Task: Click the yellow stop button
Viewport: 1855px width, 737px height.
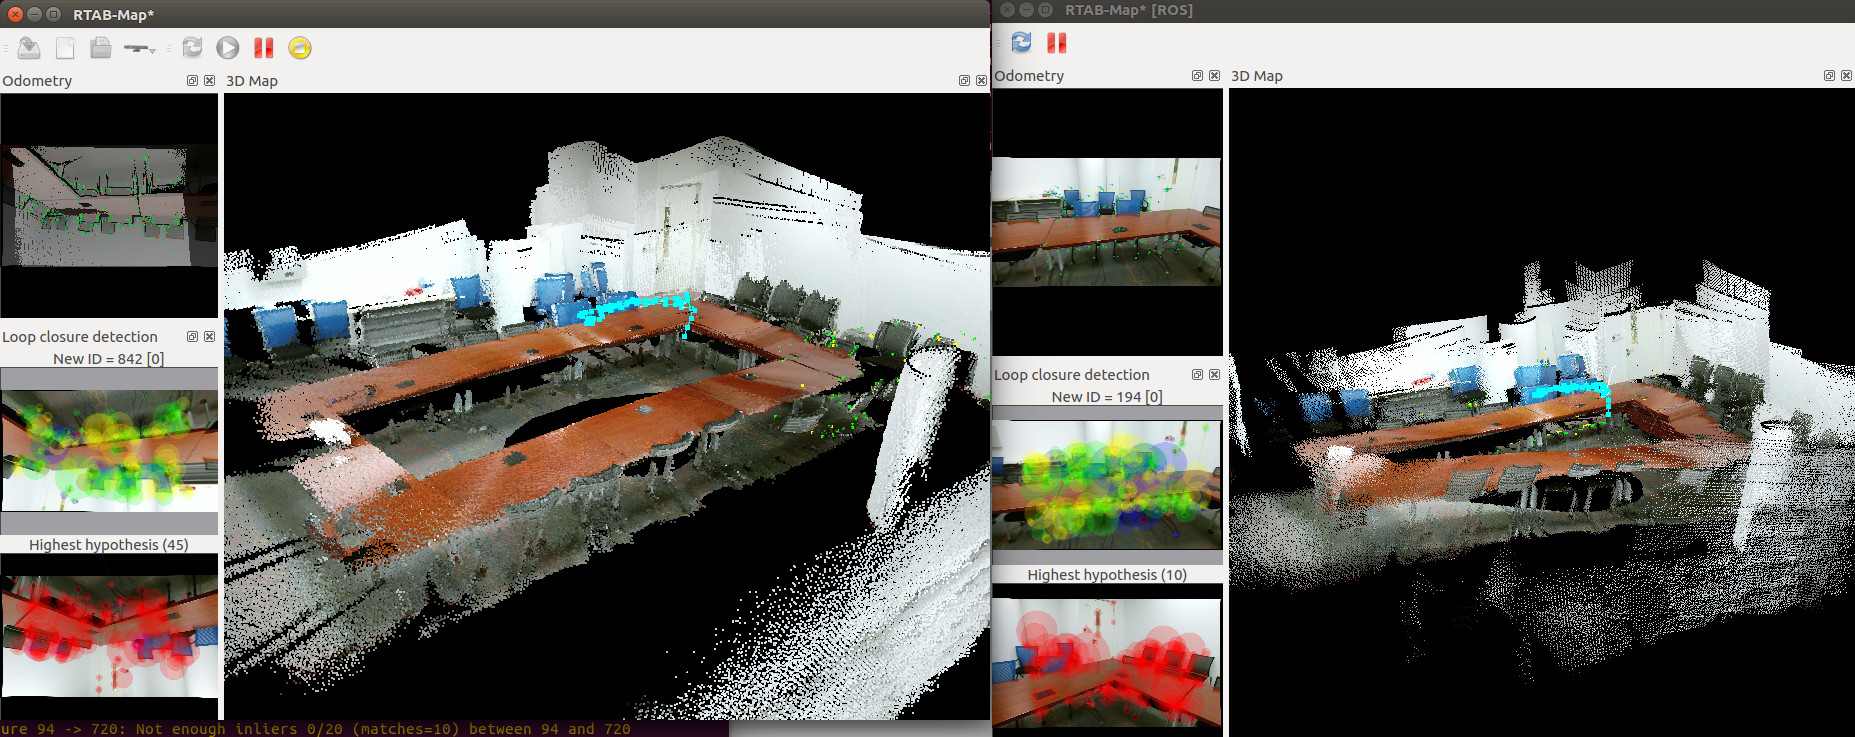Action: pos(299,48)
